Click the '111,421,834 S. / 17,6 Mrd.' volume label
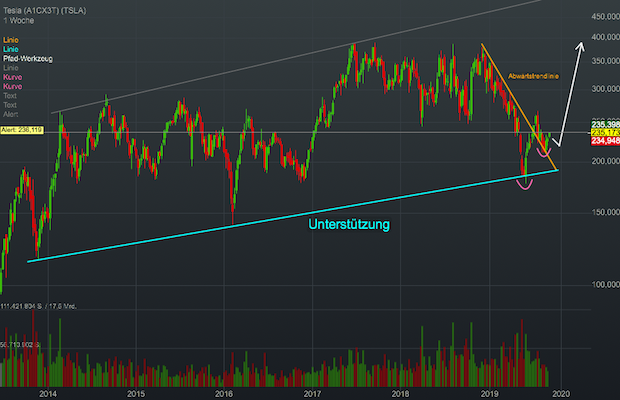620x400 pixels. 38,306
